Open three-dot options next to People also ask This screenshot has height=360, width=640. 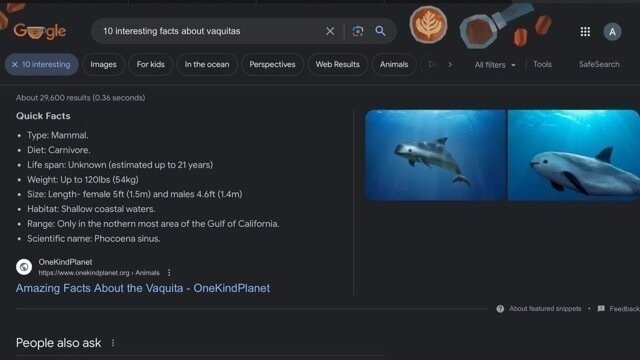[113, 343]
